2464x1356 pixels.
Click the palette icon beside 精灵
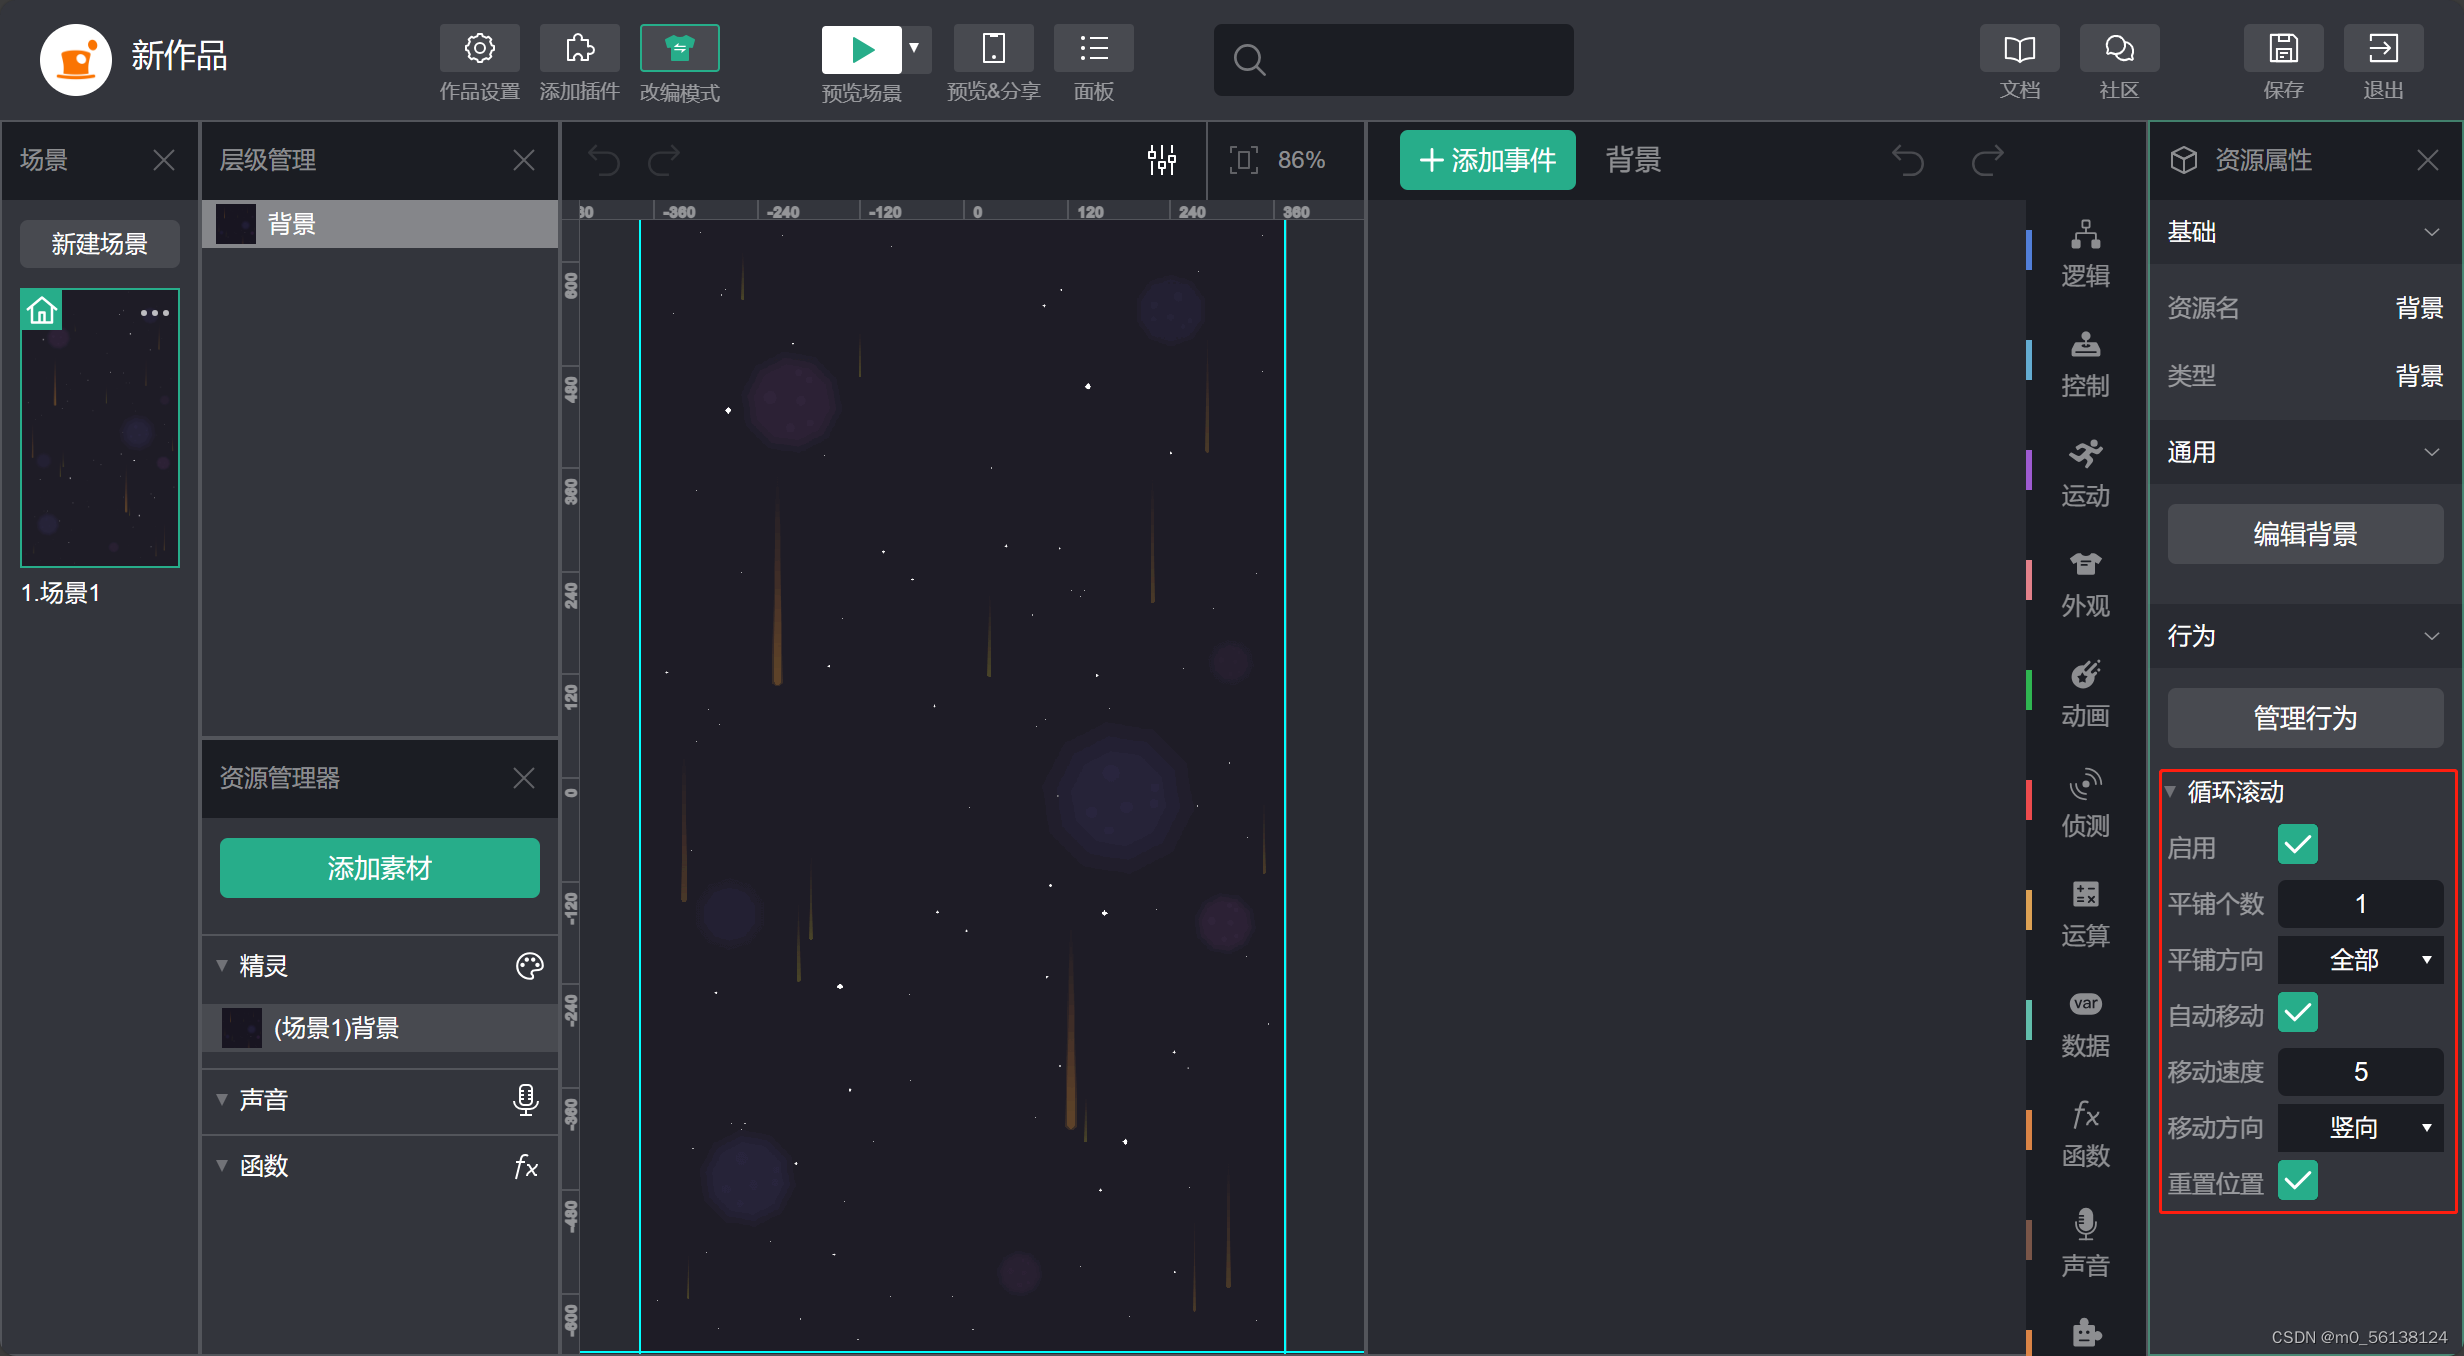tap(529, 966)
